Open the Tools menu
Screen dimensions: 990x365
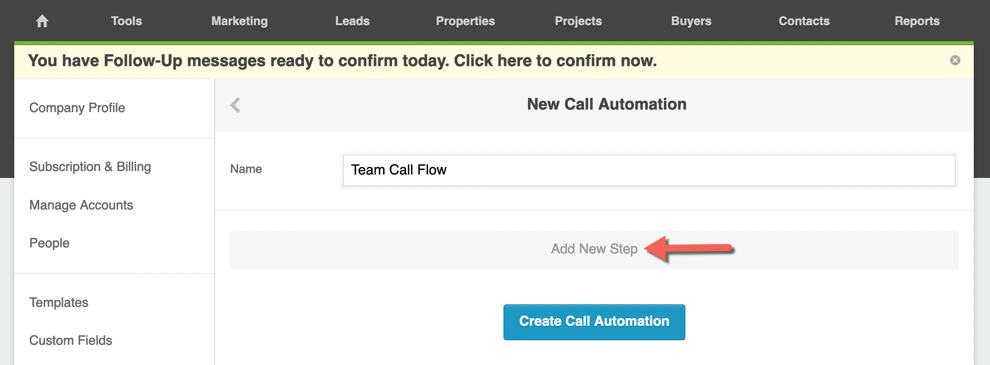(x=126, y=21)
